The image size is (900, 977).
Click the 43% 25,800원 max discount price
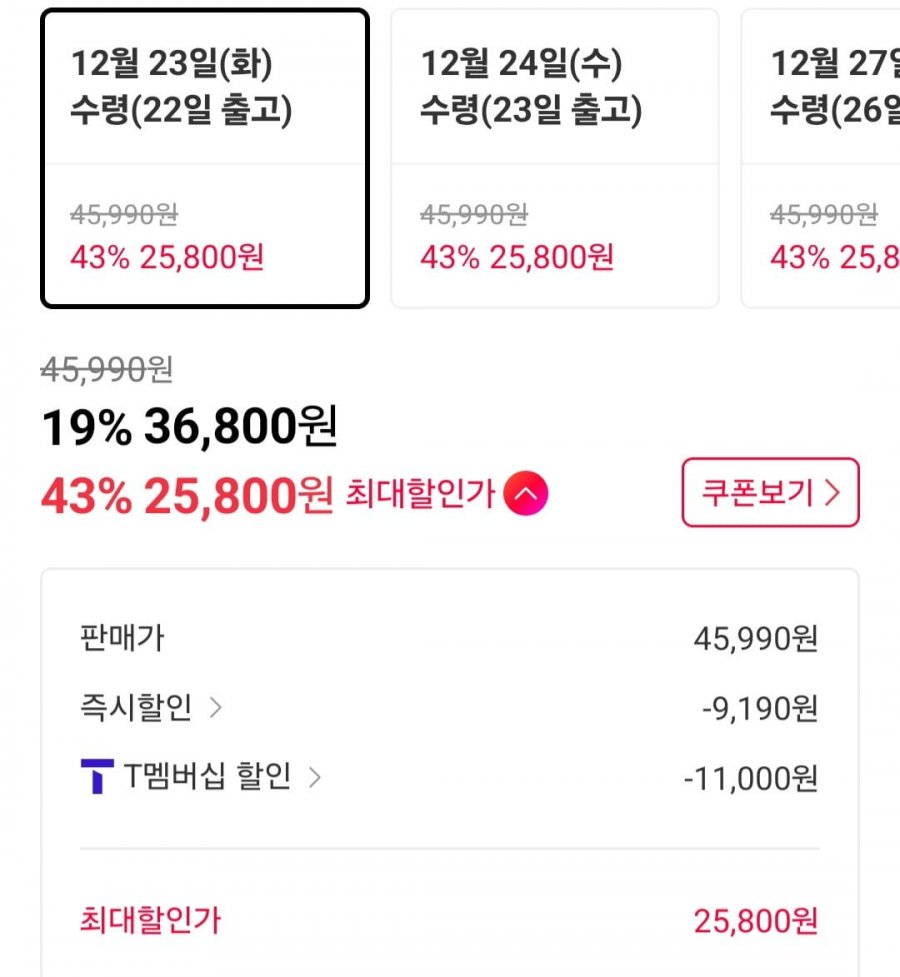[186, 495]
